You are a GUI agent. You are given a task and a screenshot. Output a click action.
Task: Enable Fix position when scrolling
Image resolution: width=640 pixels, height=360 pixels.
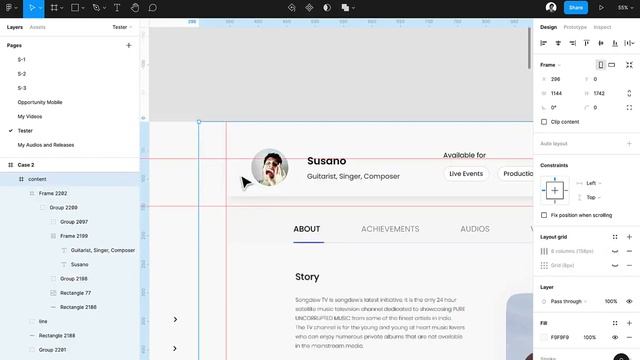tap(544, 215)
